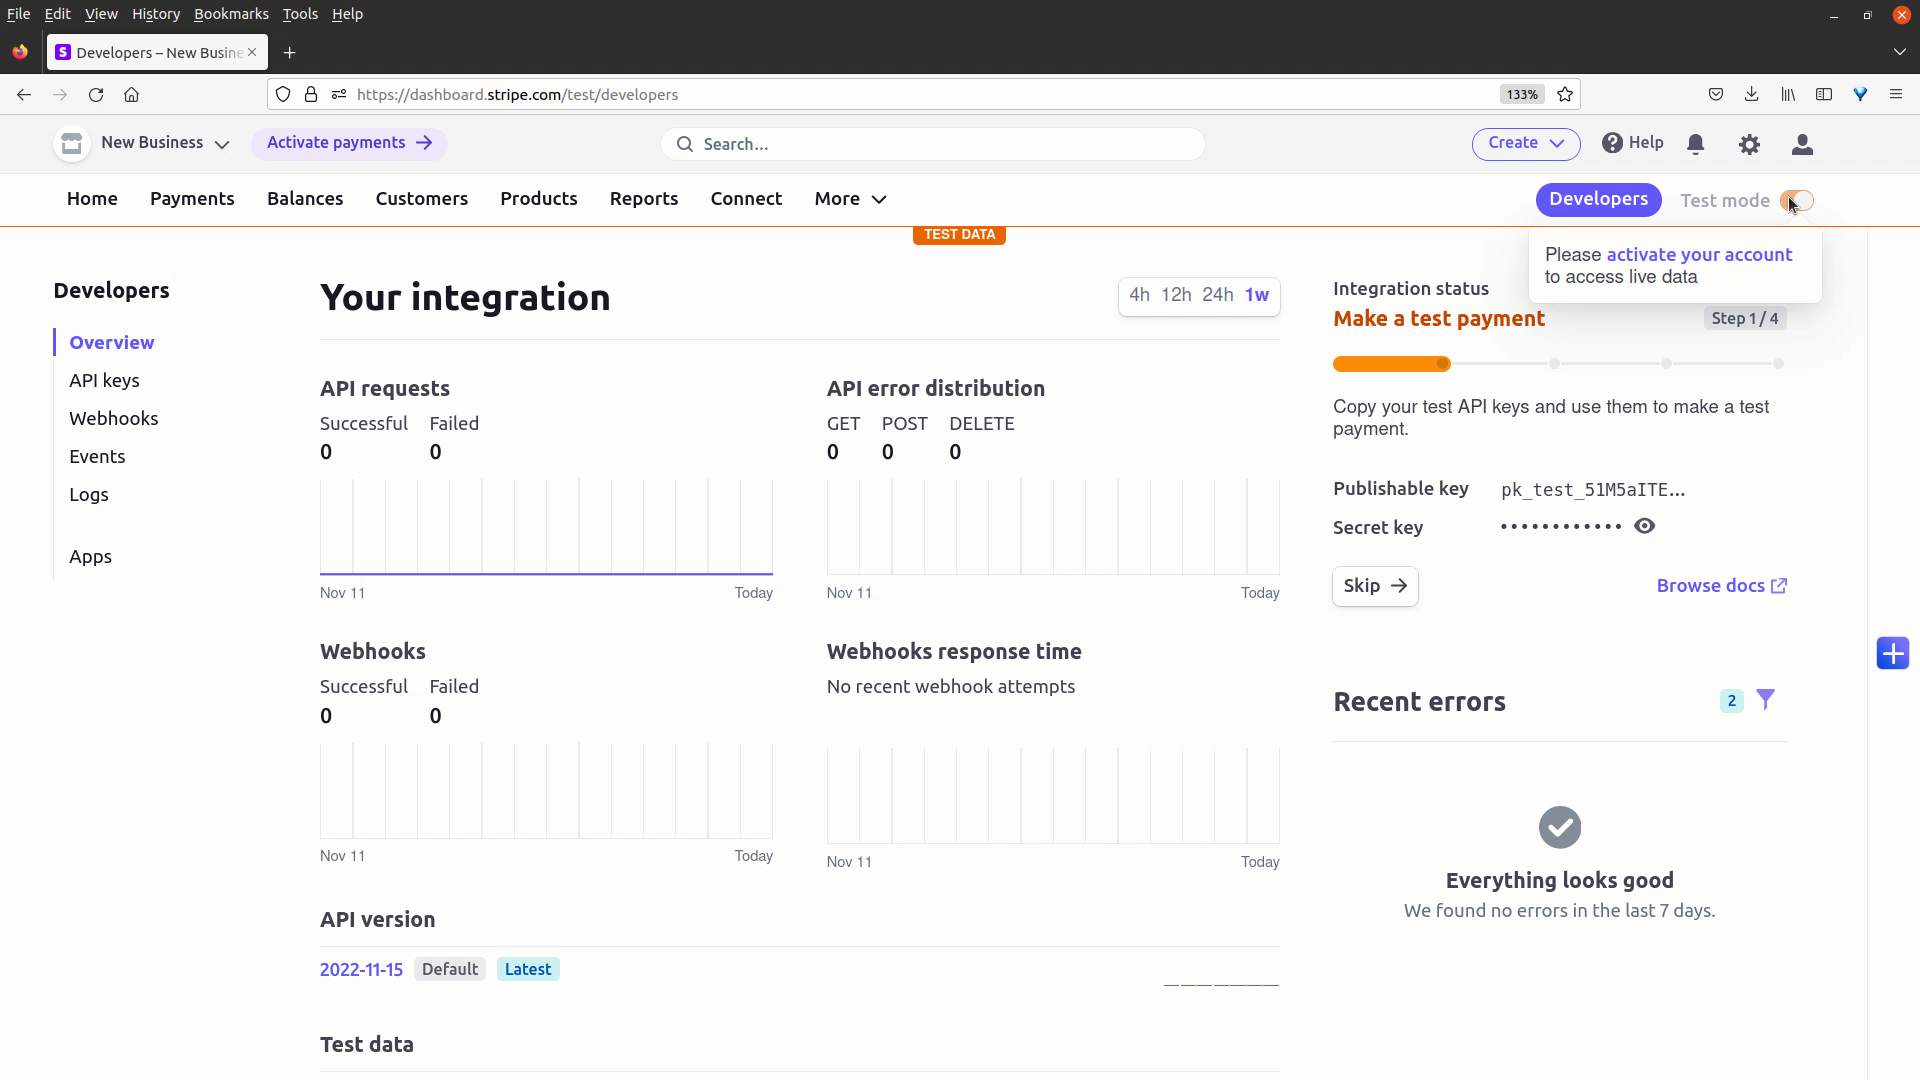This screenshot has width=1920, height=1080.
Task: Click the integration progress bar
Action: [x=1559, y=364]
